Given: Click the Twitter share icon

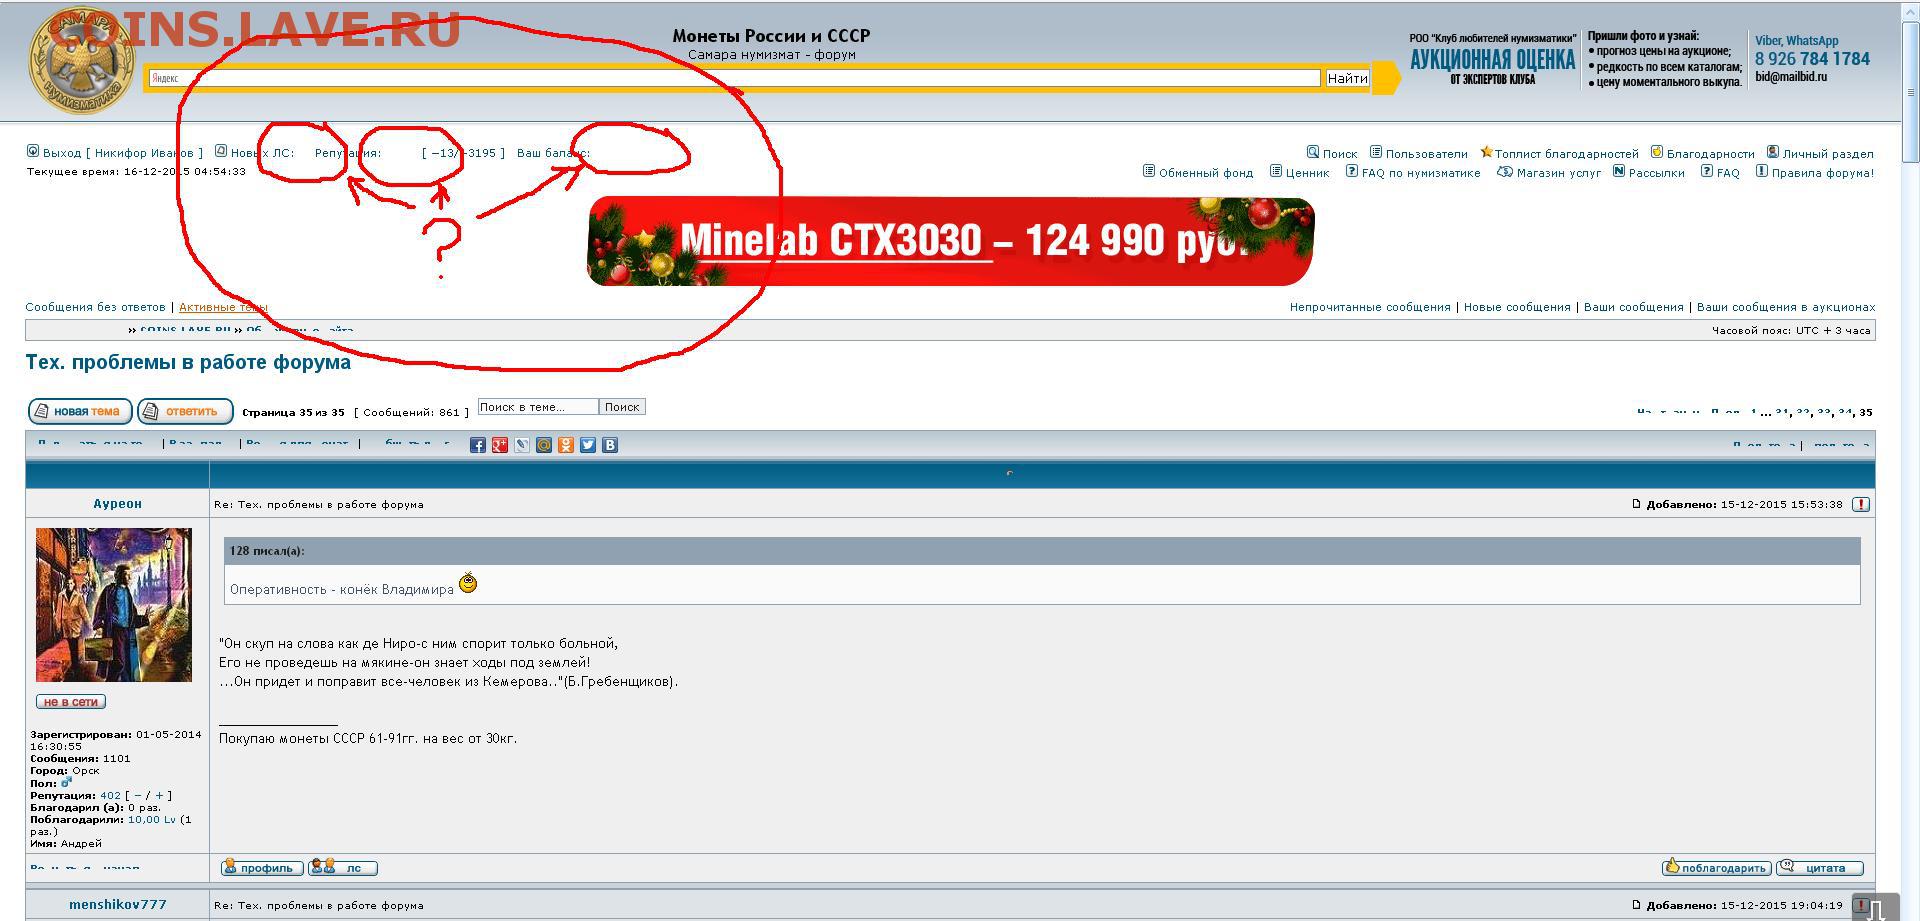Looking at the screenshot, I should point(587,445).
